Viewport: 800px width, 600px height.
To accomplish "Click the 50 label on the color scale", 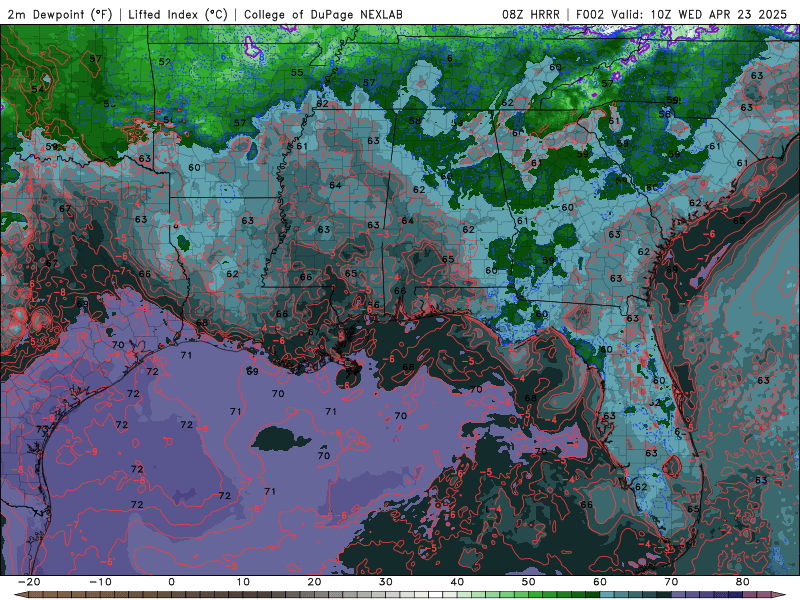I will pos(529,582).
